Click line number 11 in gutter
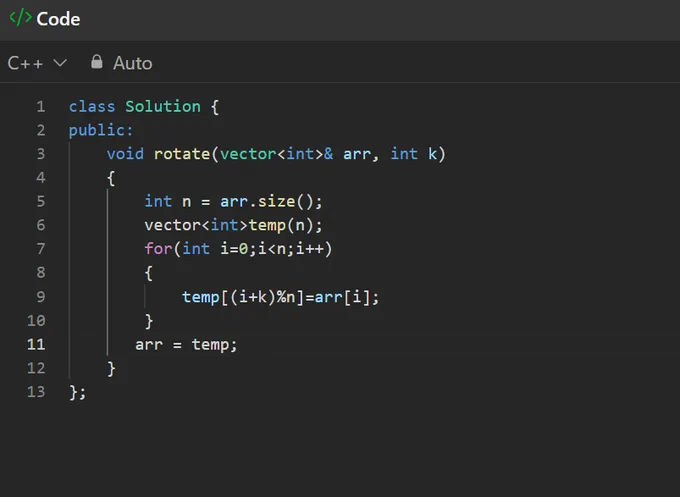Image resolution: width=680 pixels, height=497 pixels. (x=36, y=344)
